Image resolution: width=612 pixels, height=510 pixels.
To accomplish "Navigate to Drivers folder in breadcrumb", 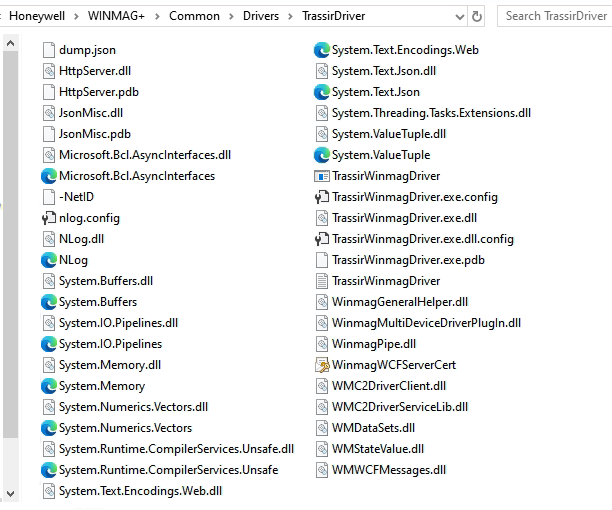I will coord(261,16).
